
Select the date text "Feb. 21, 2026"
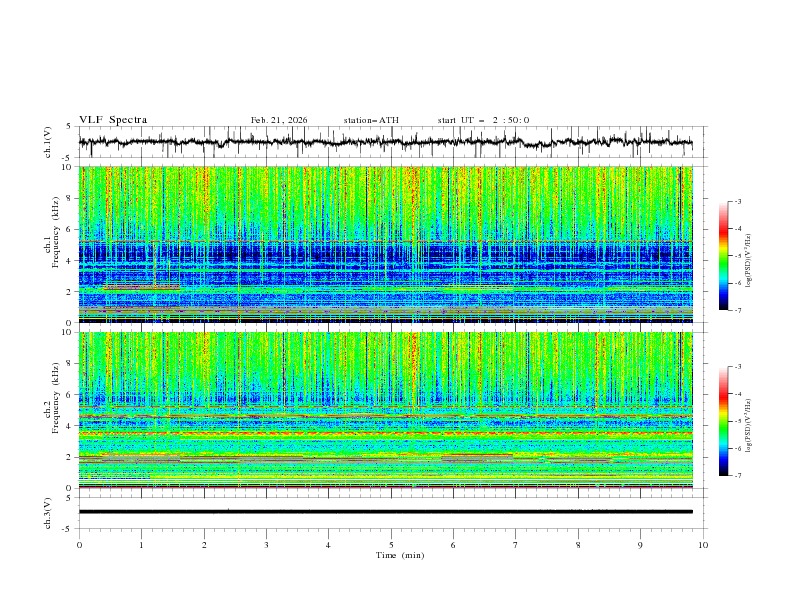[x=279, y=120]
